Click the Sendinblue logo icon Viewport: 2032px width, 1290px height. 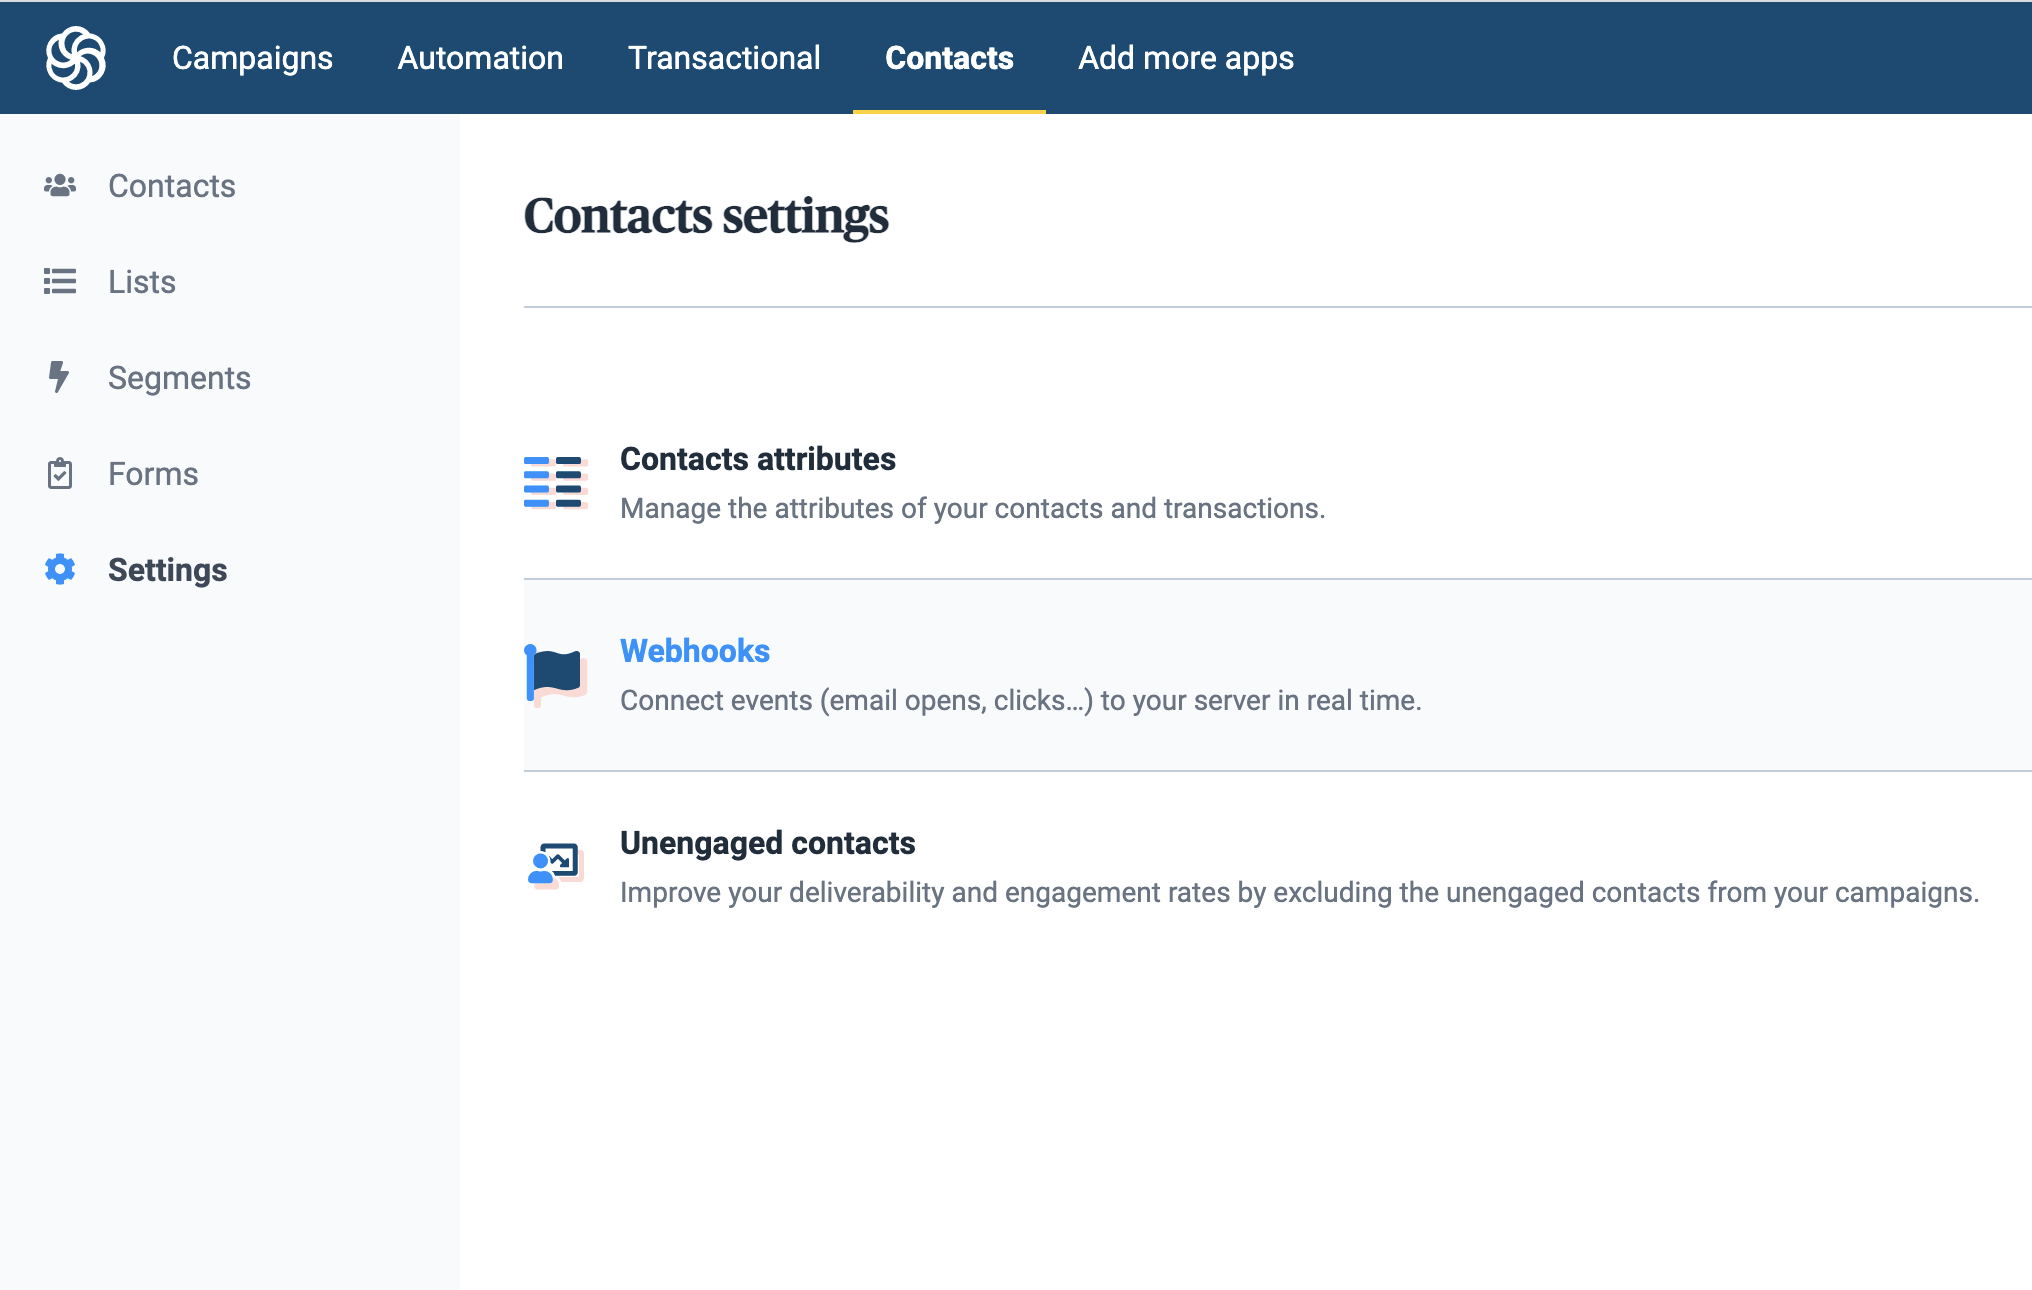[x=76, y=58]
